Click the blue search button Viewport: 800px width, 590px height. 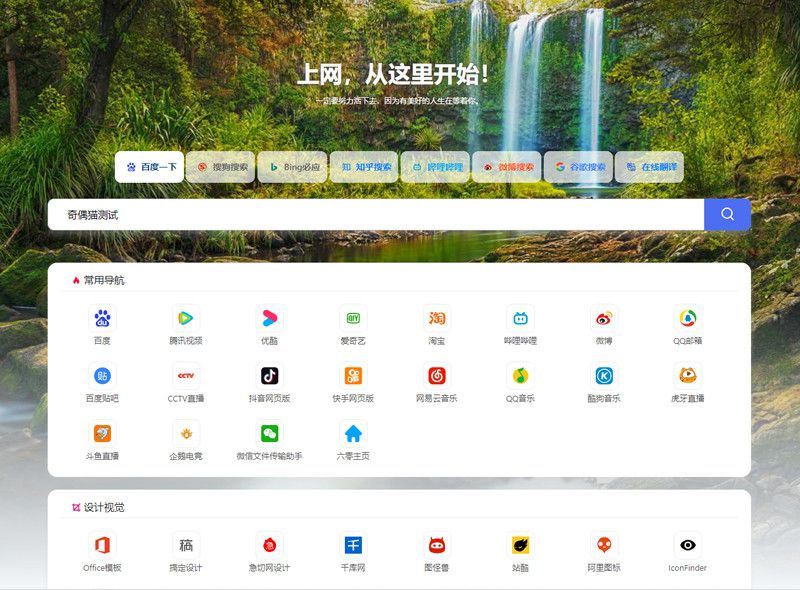tap(726, 213)
